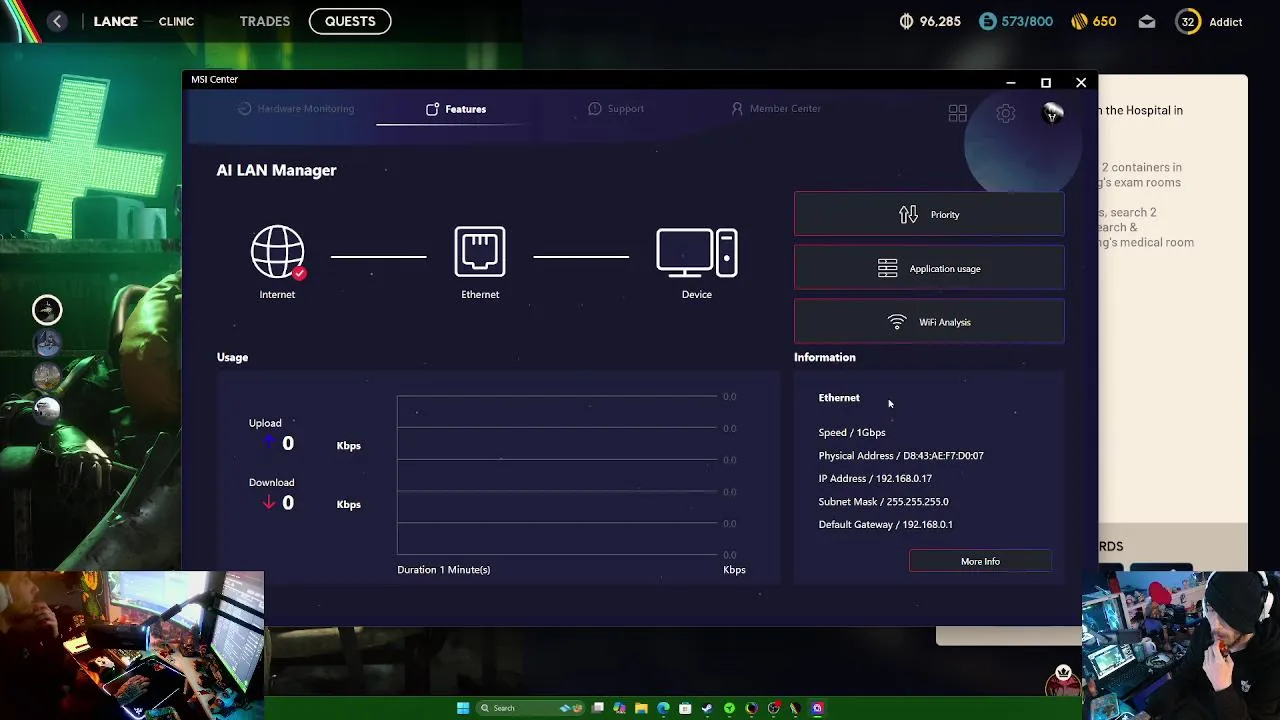
Task: Click the level 32 progress ring
Action: coord(1188,21)
